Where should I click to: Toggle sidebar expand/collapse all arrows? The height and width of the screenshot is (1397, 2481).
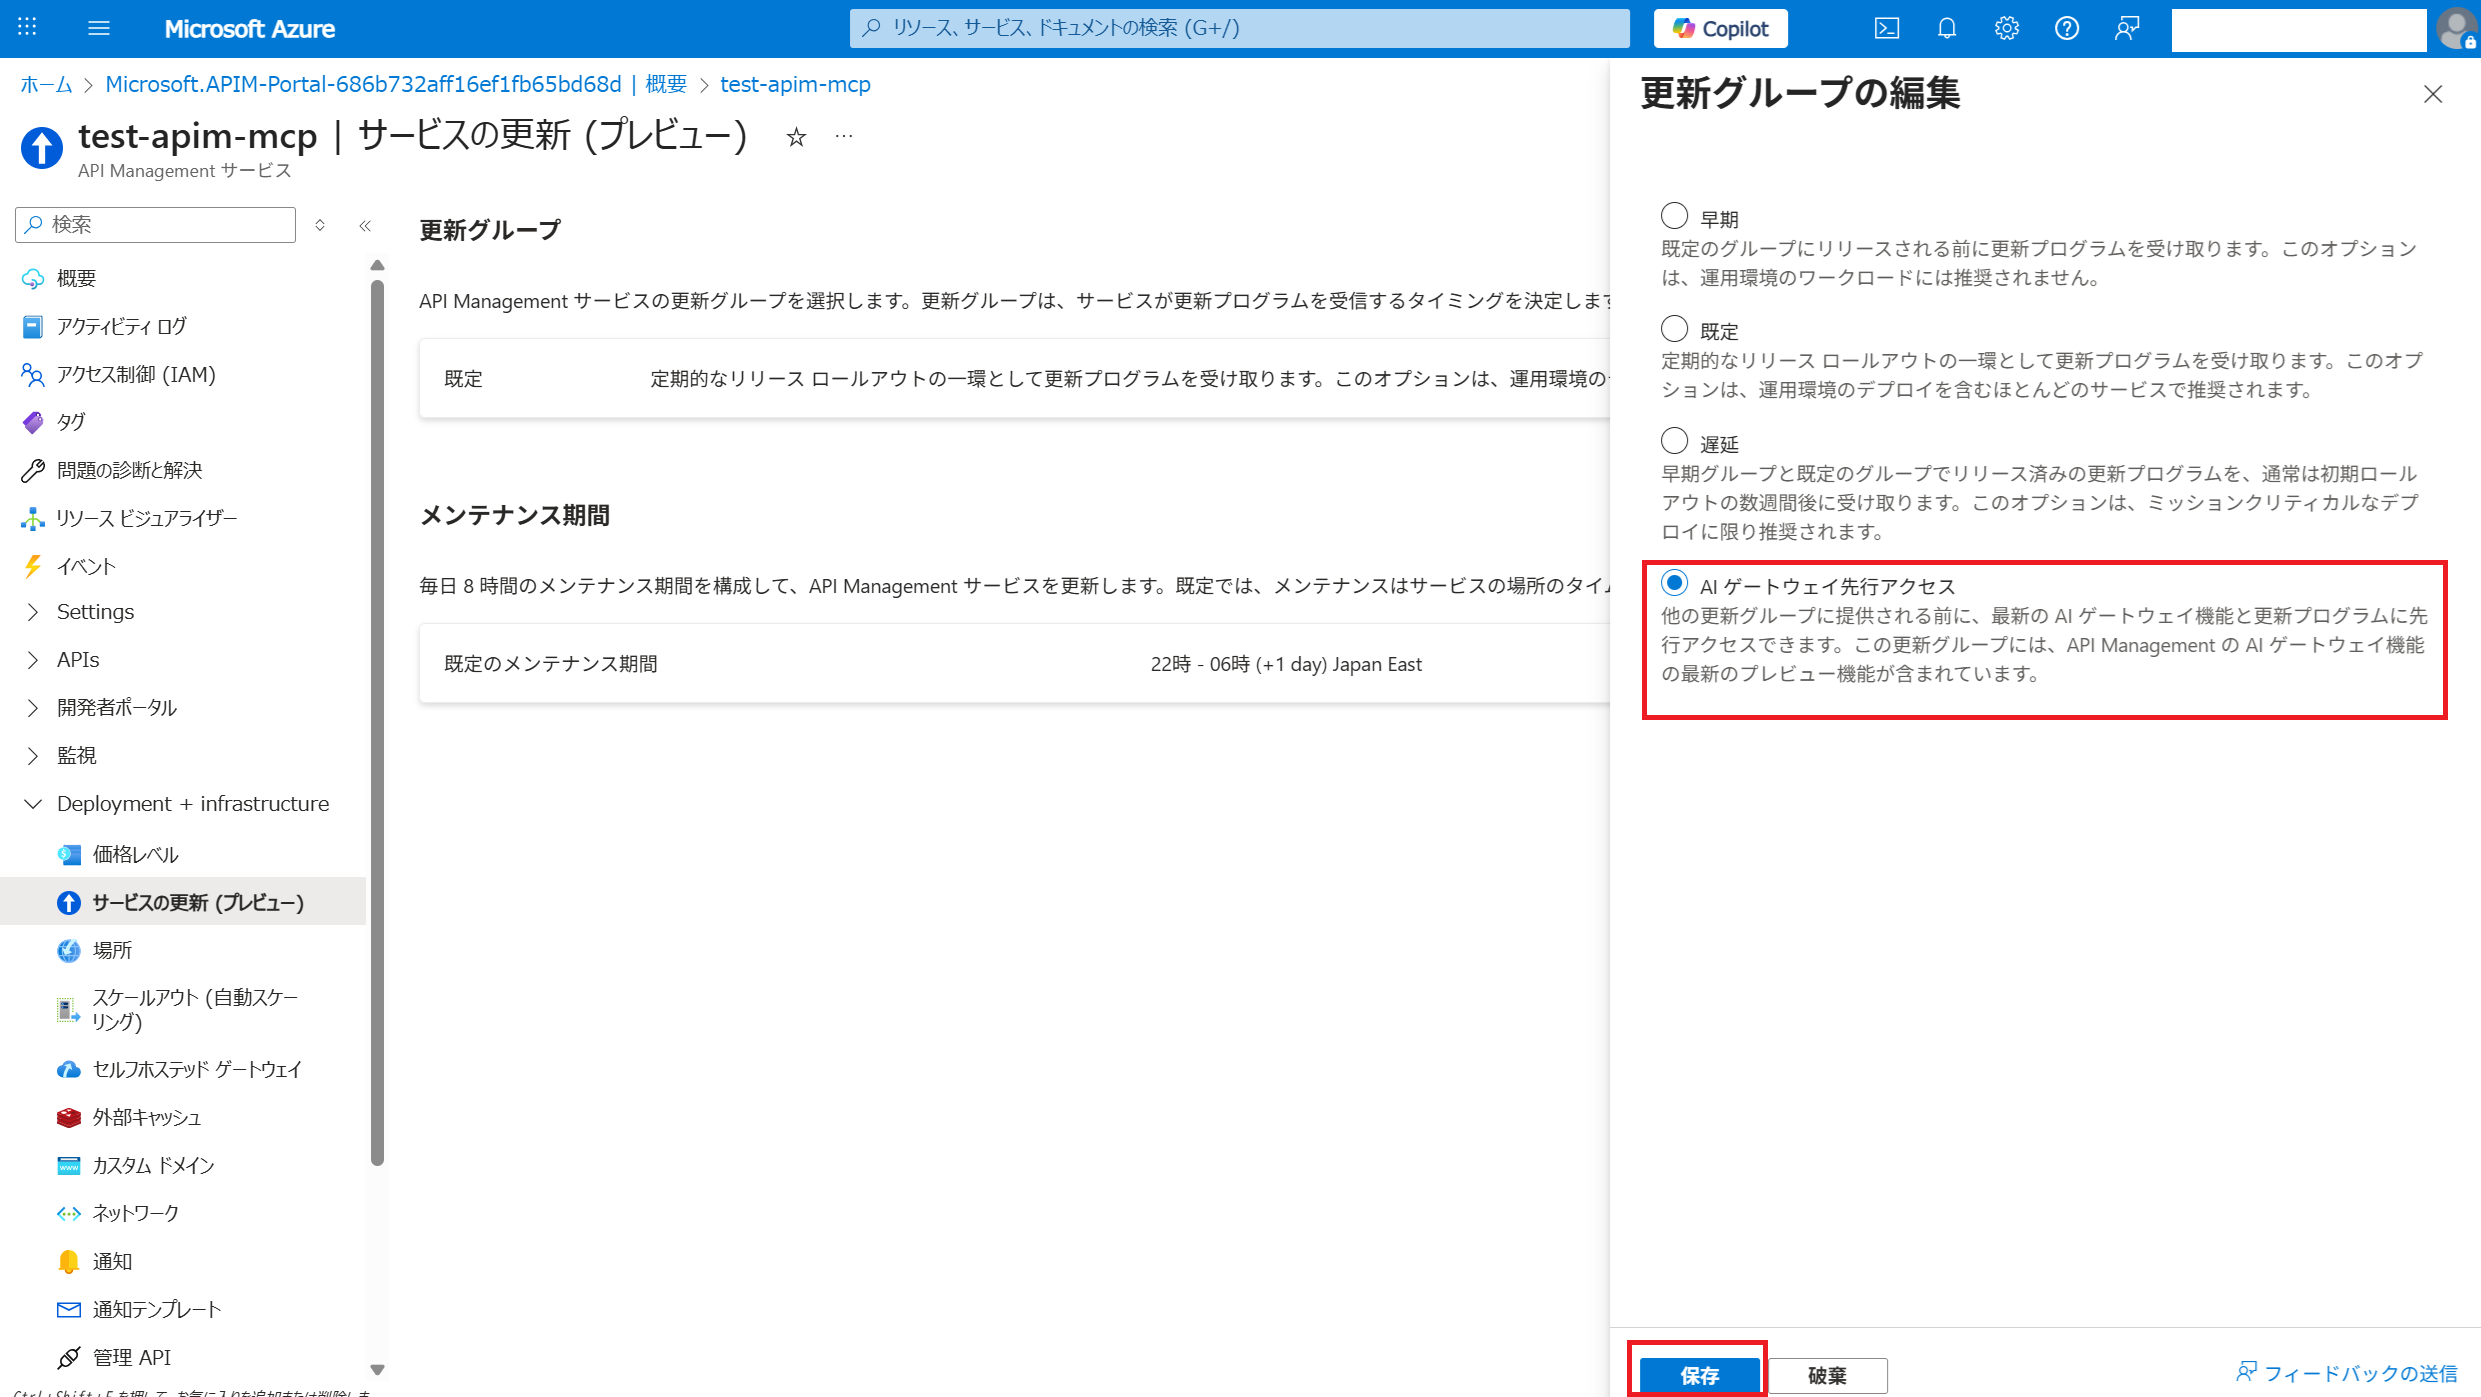(x=320, y=225)
